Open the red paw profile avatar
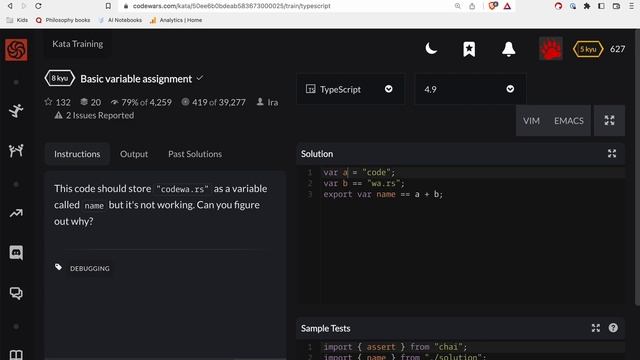 [x=551, y=49]
